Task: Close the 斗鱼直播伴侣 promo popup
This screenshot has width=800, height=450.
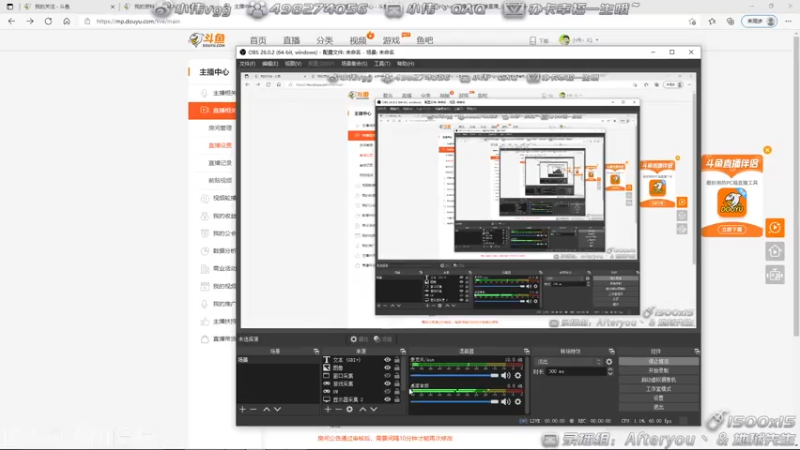Action: [x=767, y=150]
